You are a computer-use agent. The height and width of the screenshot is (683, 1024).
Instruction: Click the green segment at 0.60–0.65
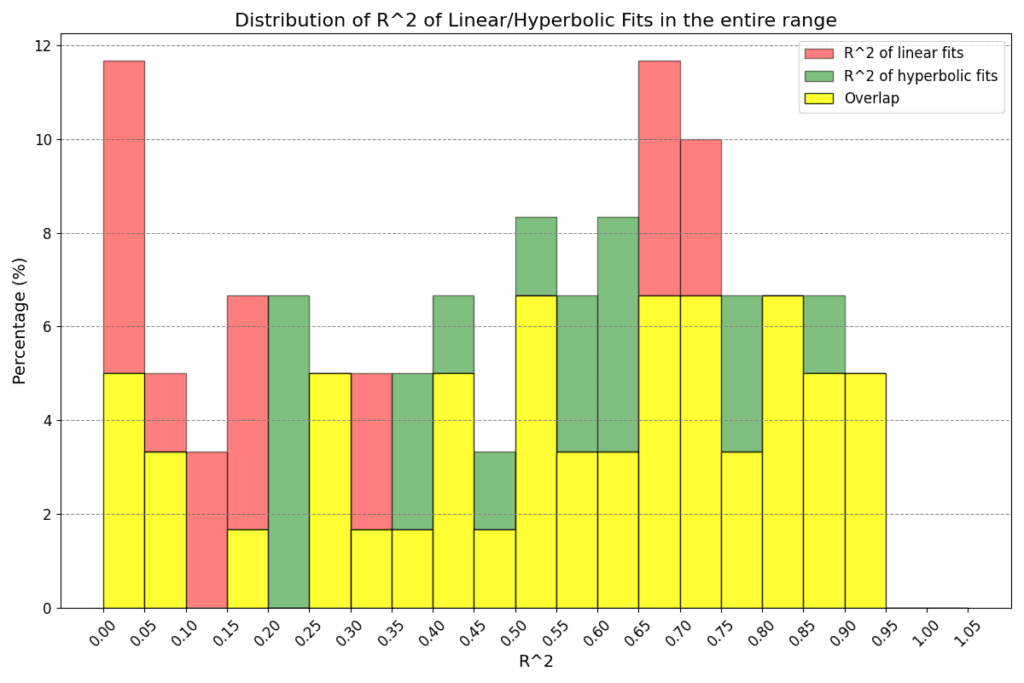point(618,334)
